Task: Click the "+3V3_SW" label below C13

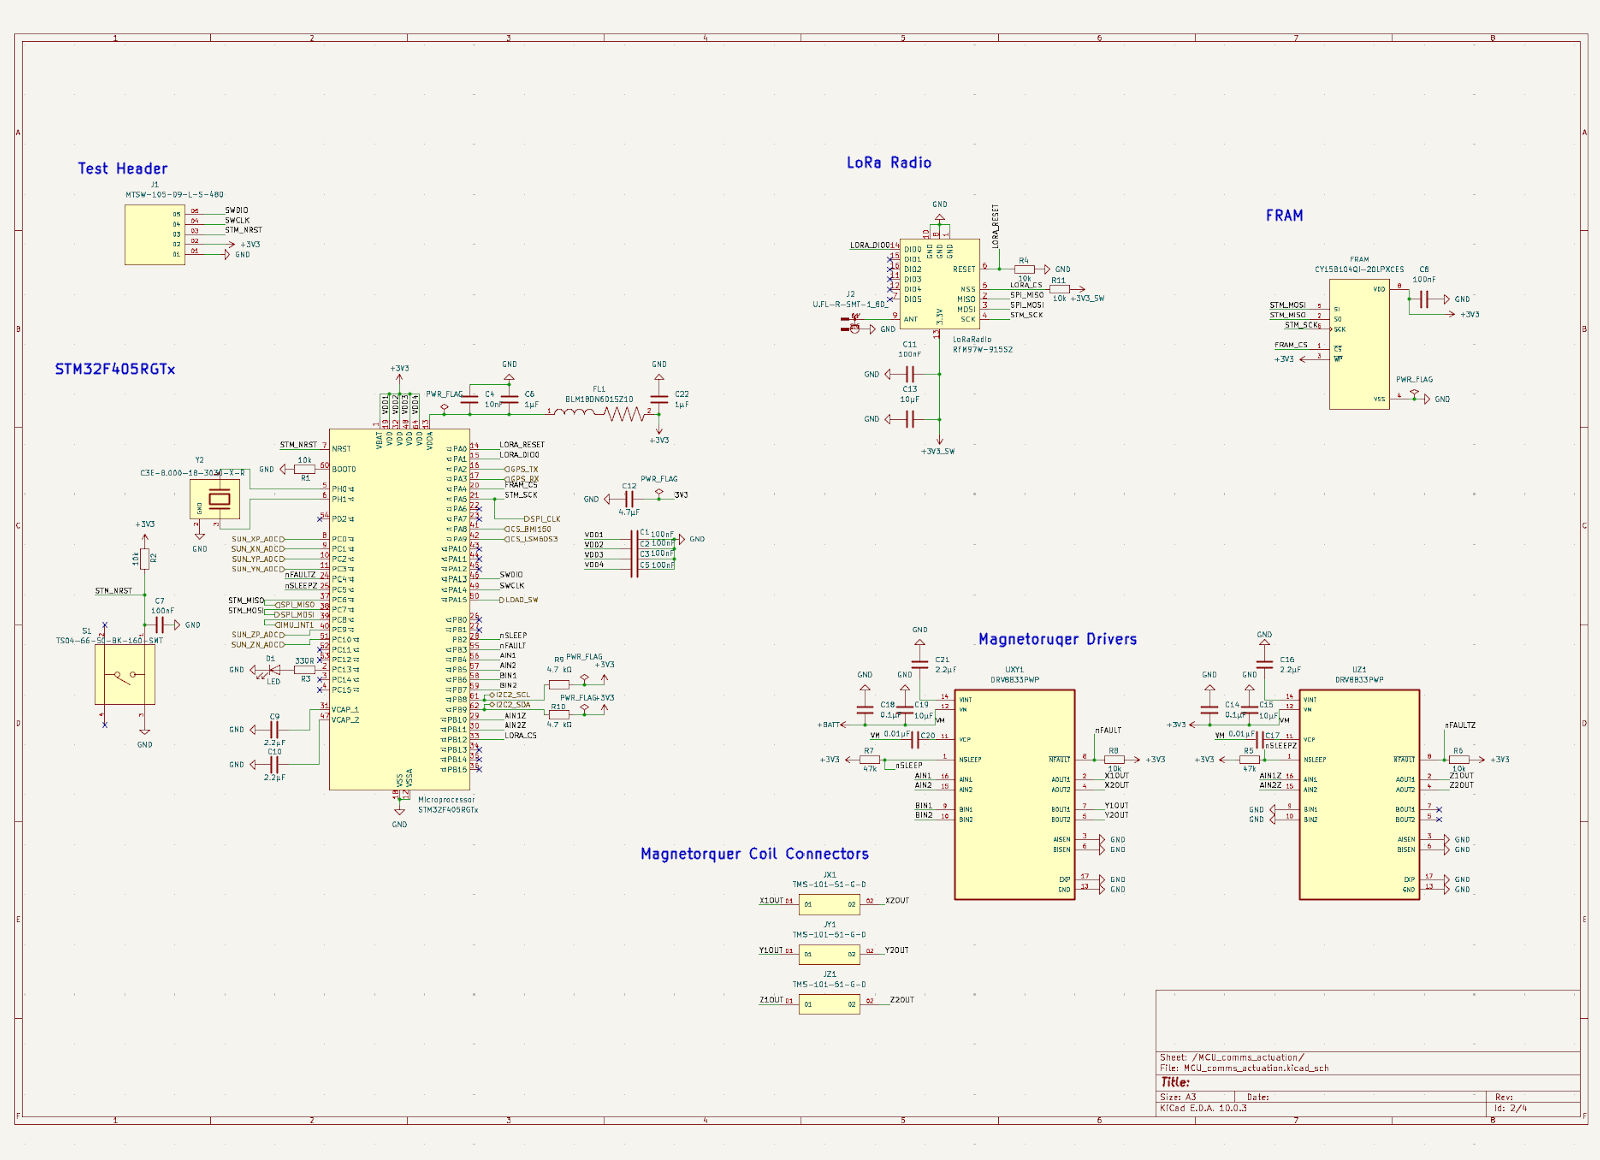Action: pyautogui.click(x=938, y=452)
